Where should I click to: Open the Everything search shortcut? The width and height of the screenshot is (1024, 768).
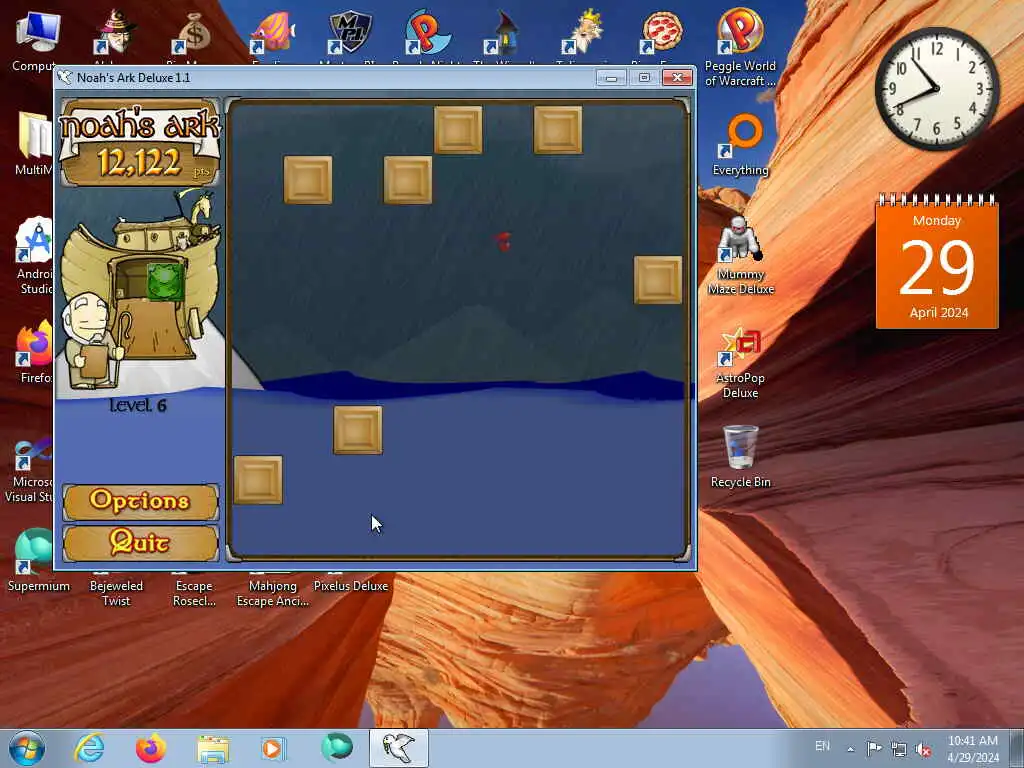[740, 145]
